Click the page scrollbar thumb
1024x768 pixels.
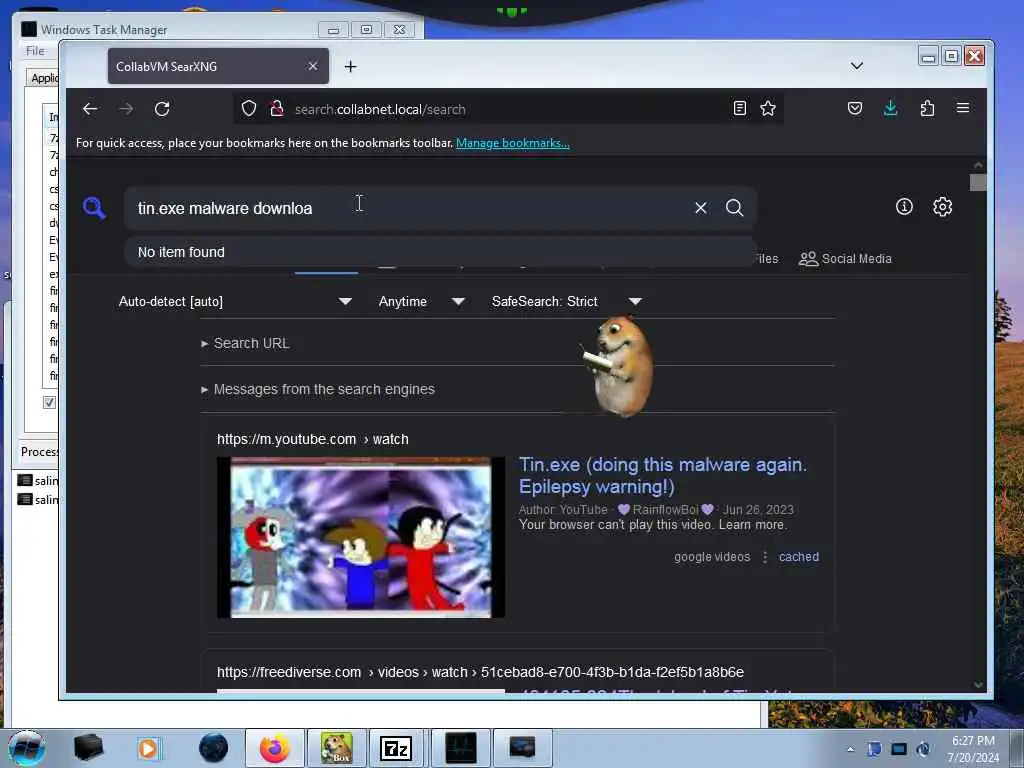(978, 182)
